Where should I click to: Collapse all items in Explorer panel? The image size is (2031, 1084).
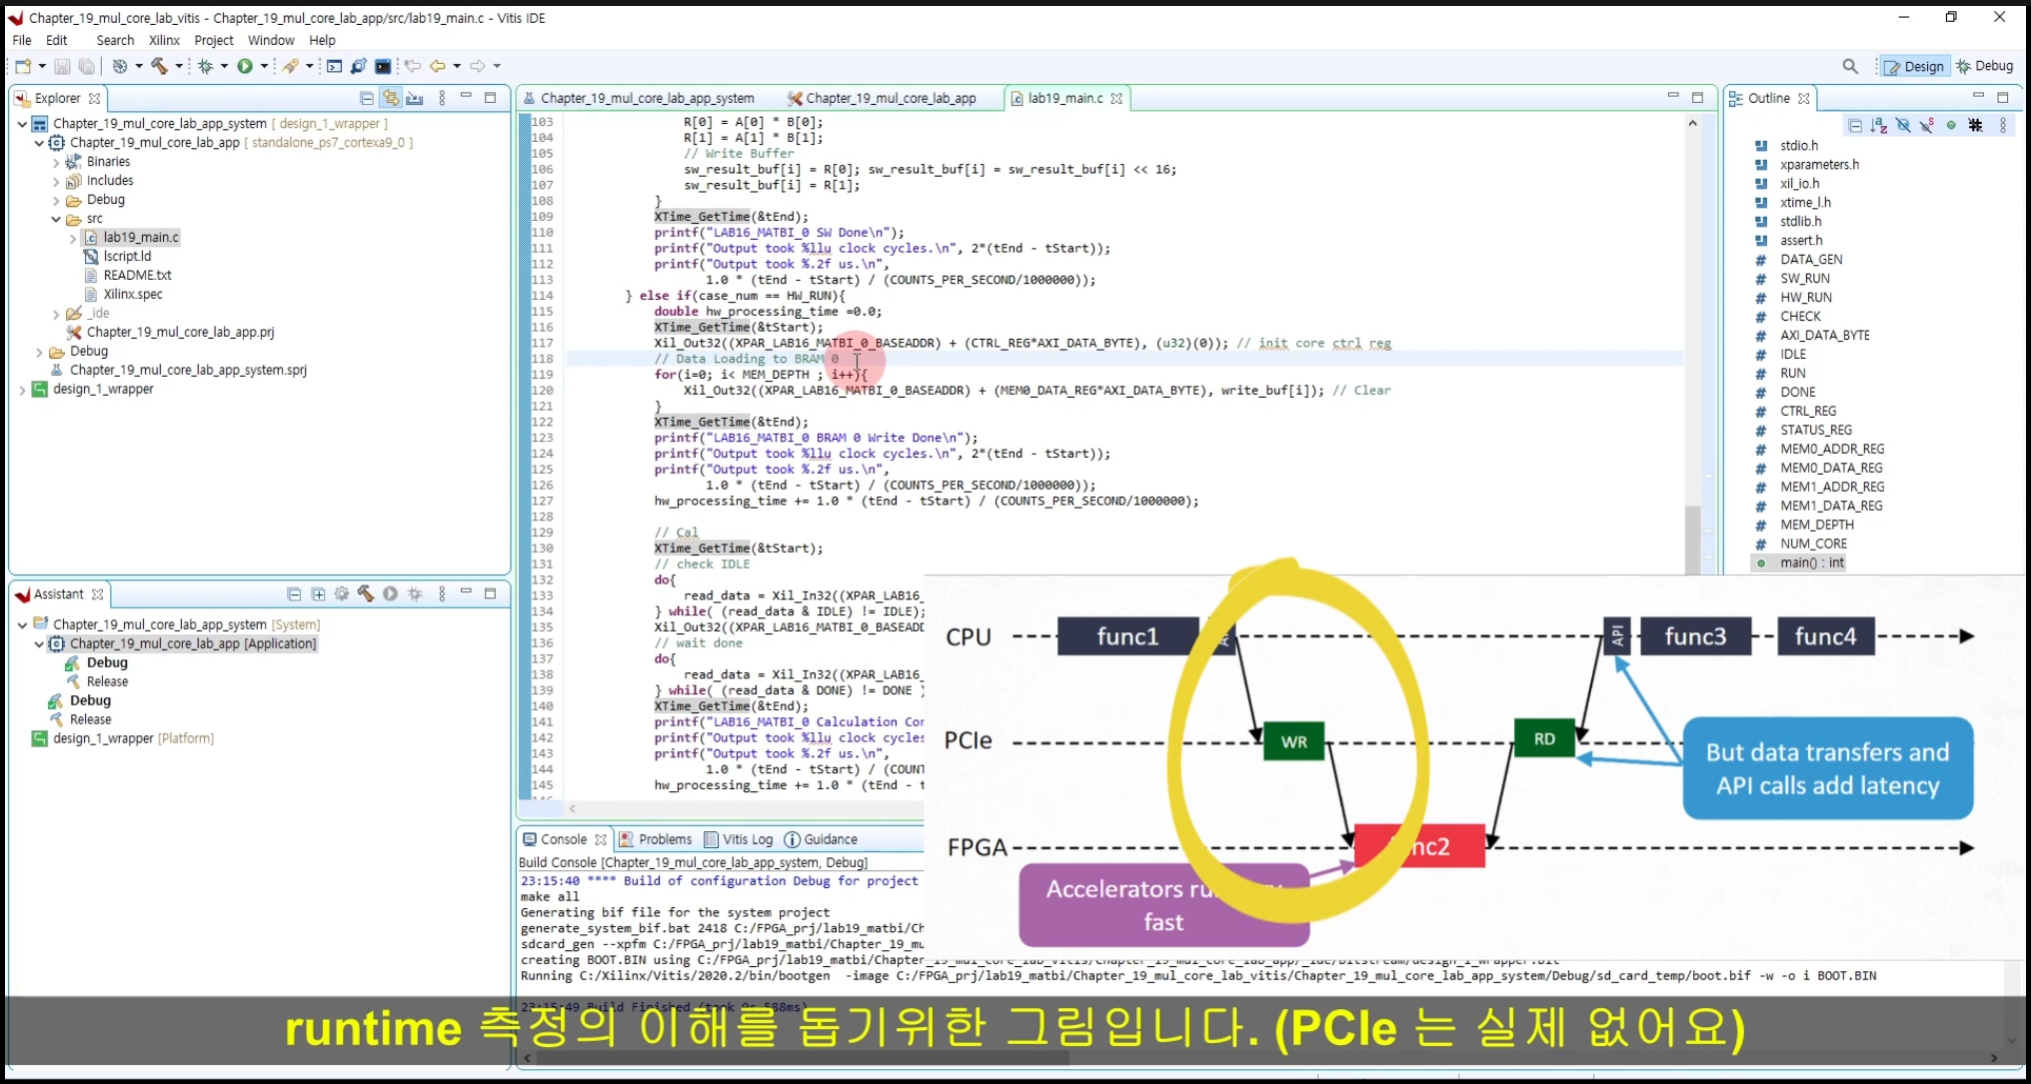366,98
